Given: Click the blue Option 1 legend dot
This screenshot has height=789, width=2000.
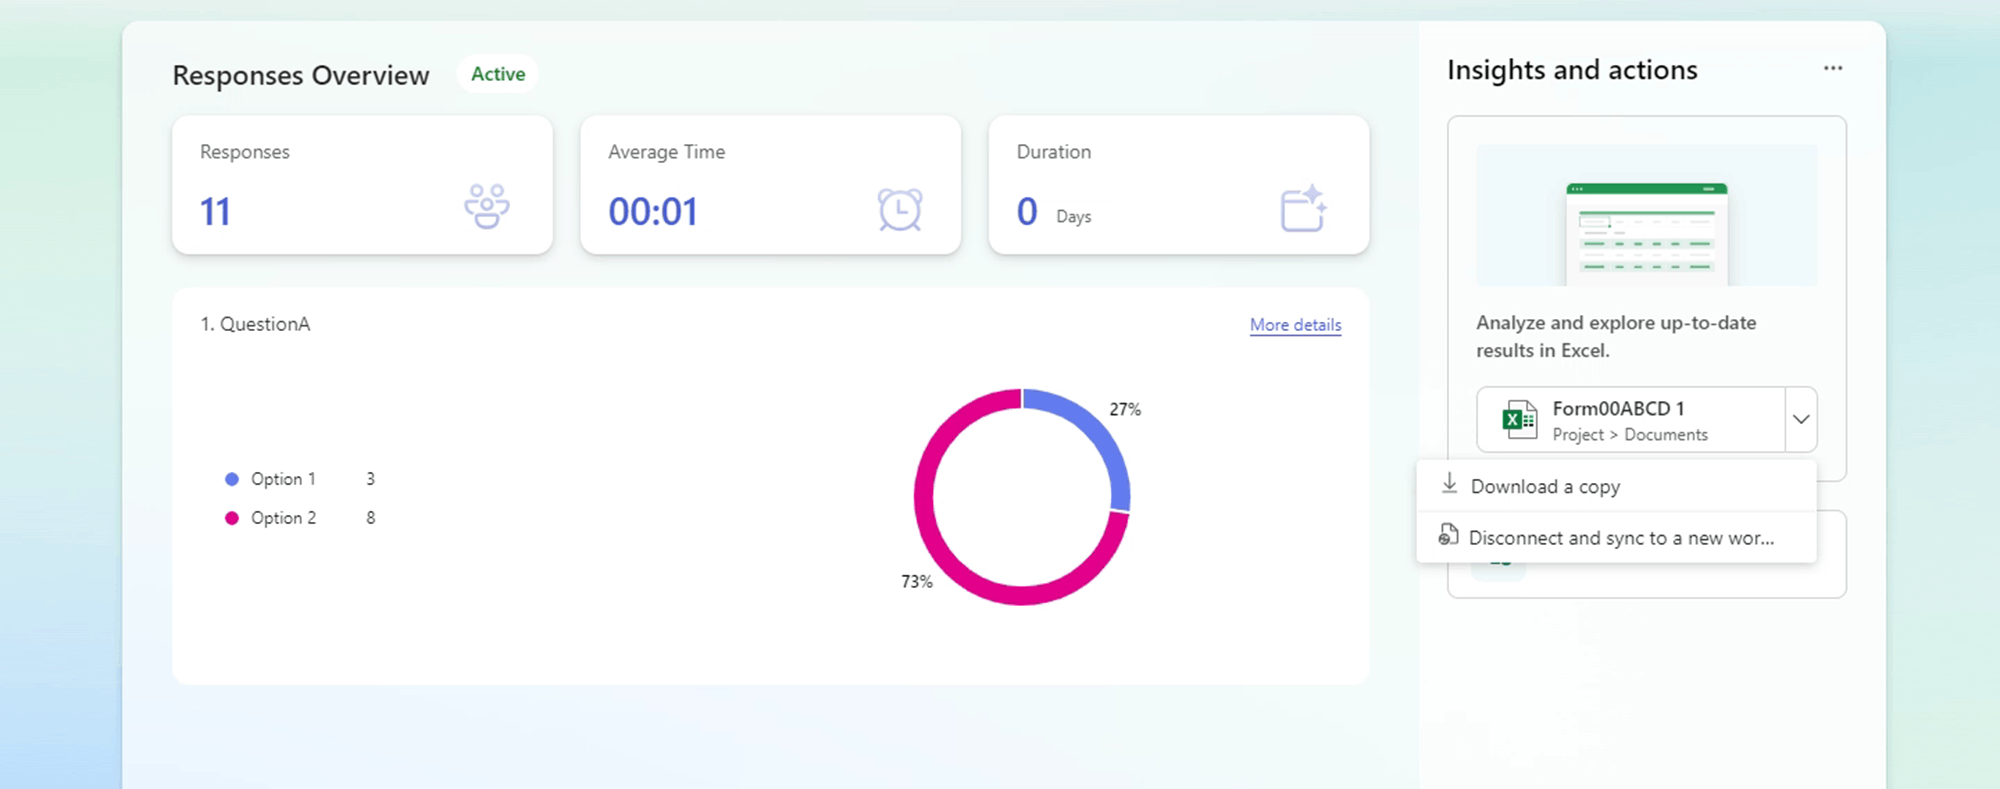Looking at the screenshot, I should [x=232, y=479].
